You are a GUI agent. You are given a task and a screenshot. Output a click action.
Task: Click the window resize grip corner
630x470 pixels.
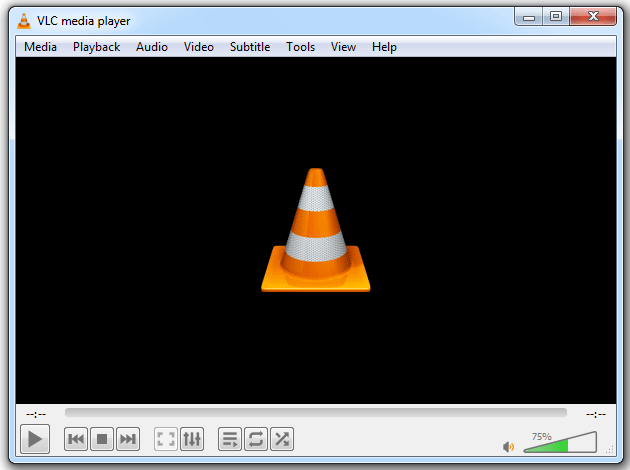[x=610, y=449]
